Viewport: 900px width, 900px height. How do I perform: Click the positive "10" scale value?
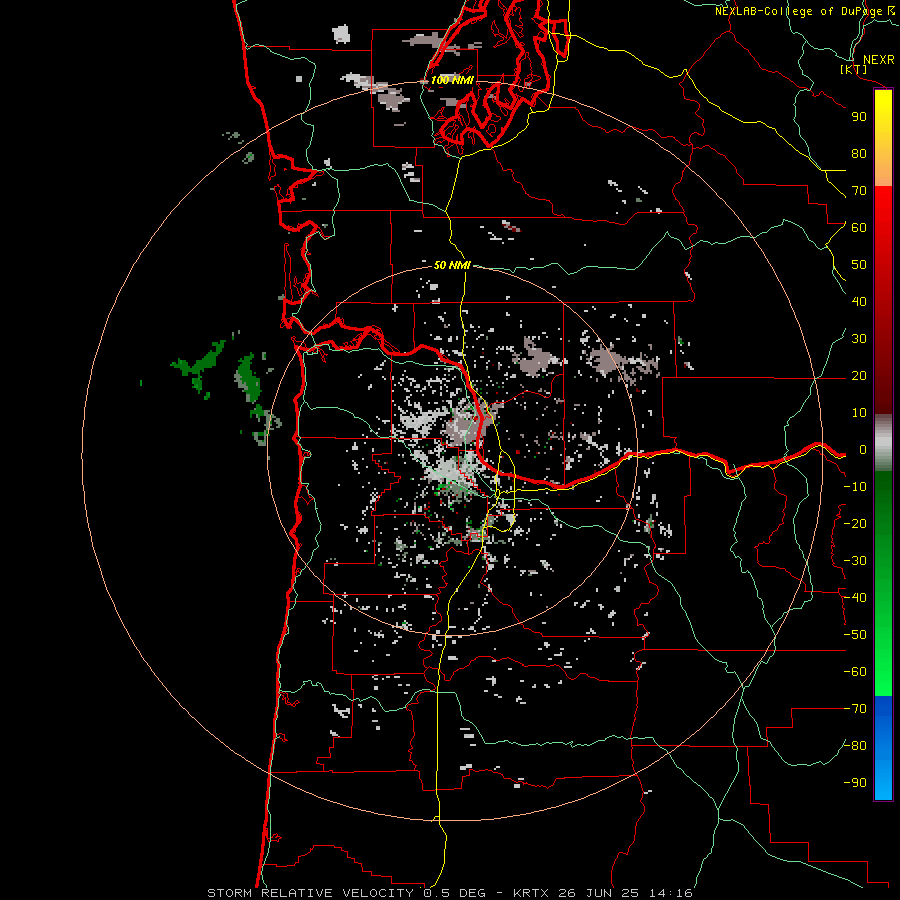click(859, 413)
